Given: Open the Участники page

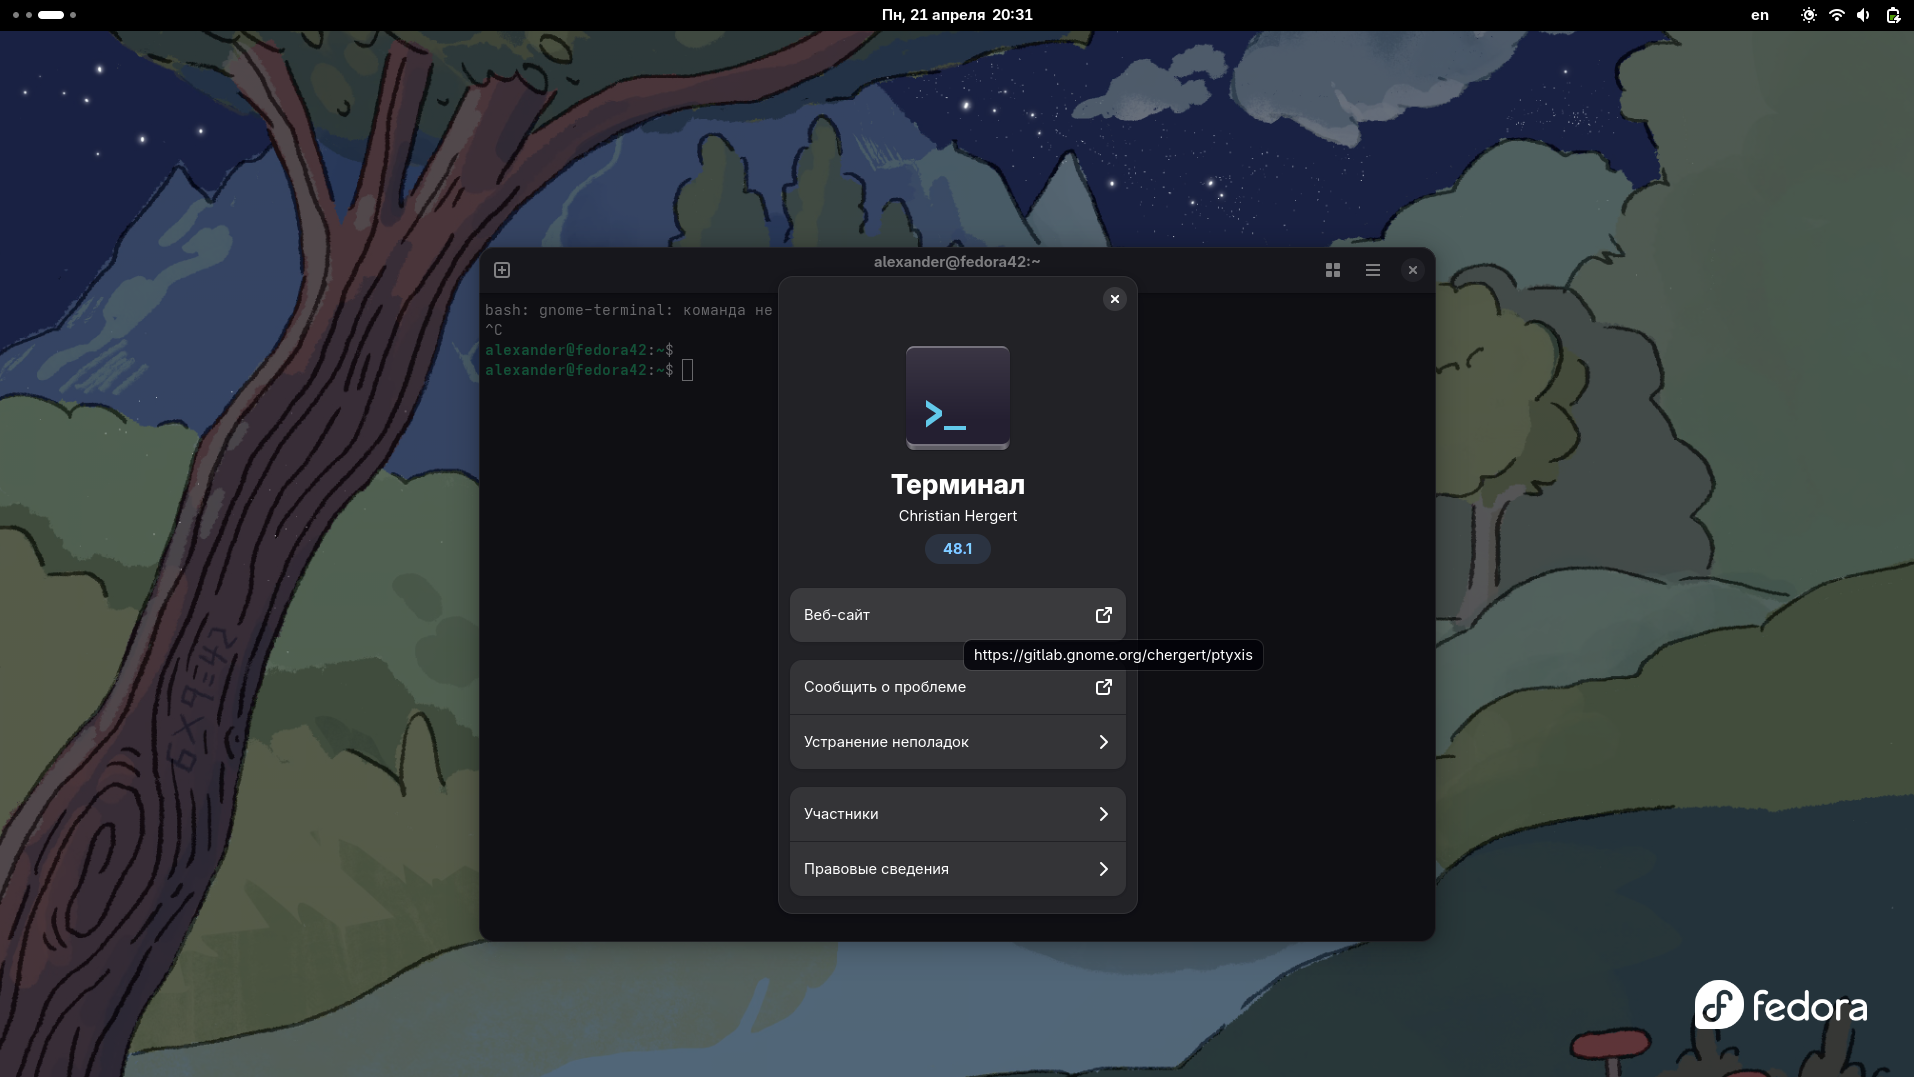Looking at the screenshot, I should click(x=958, y=814).
